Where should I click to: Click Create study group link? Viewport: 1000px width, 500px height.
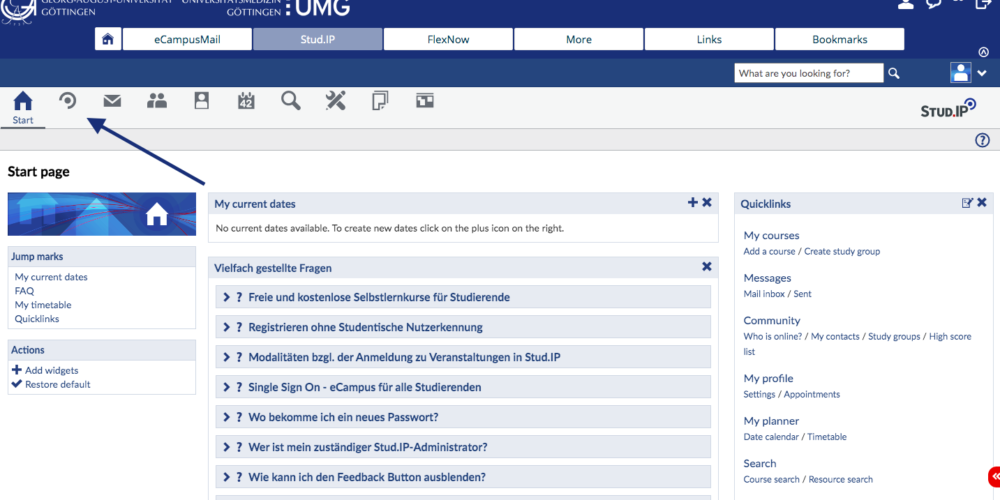pyautogui.click(x=842, y=251)
